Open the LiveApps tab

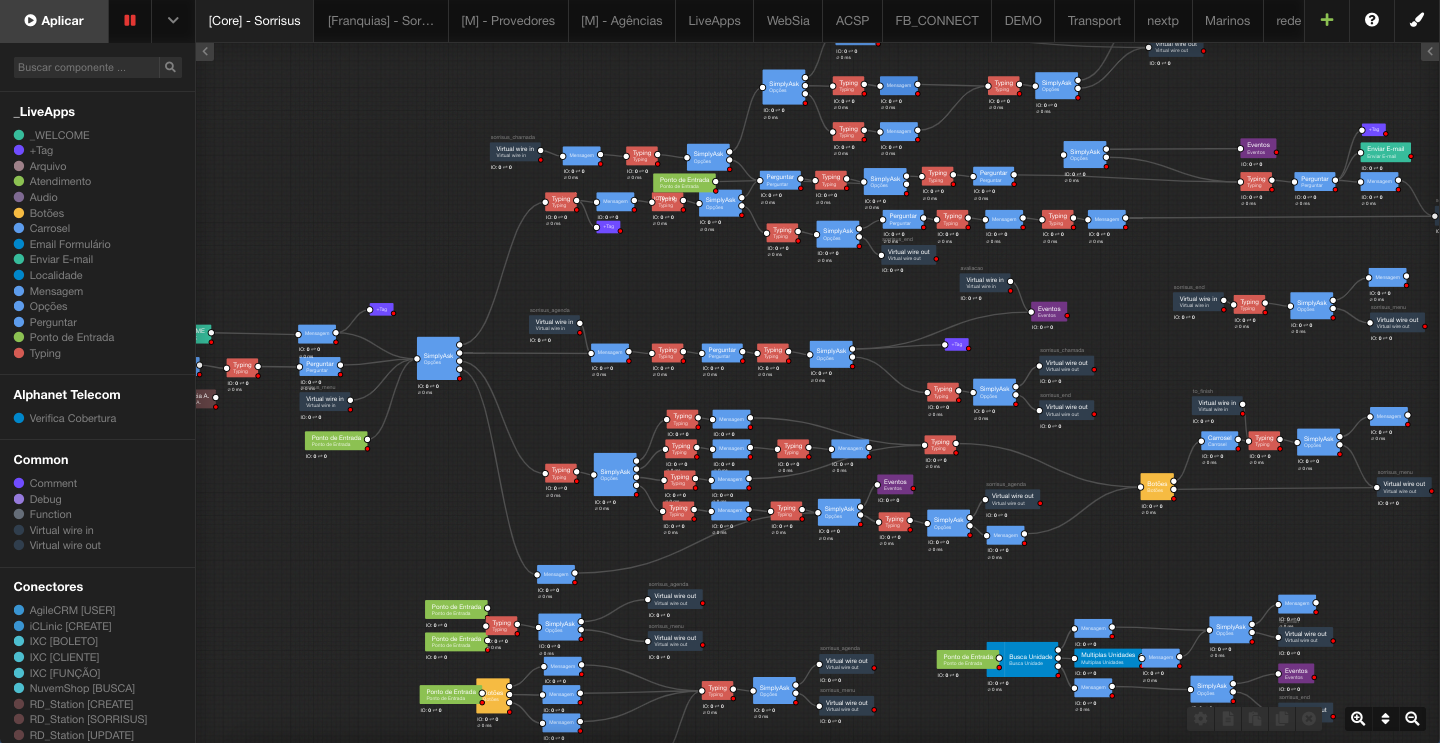pos(714,20)
